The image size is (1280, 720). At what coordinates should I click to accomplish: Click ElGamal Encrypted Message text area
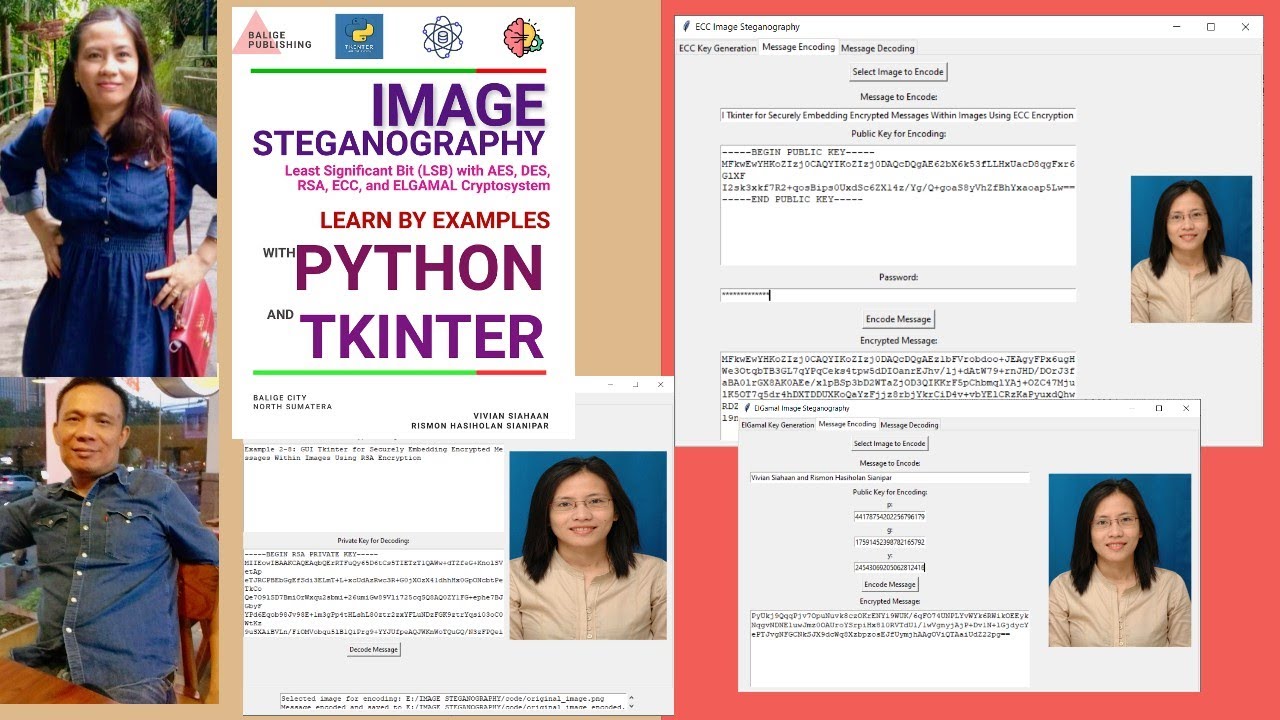pos(889,647)
